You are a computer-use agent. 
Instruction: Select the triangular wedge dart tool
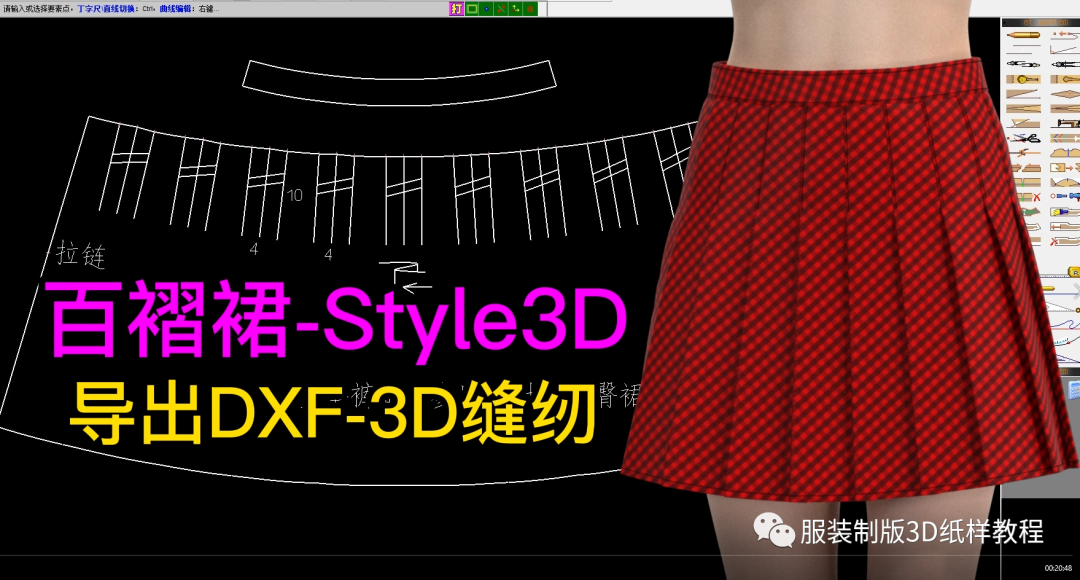pyautogui.click(x=1024, y=94)
